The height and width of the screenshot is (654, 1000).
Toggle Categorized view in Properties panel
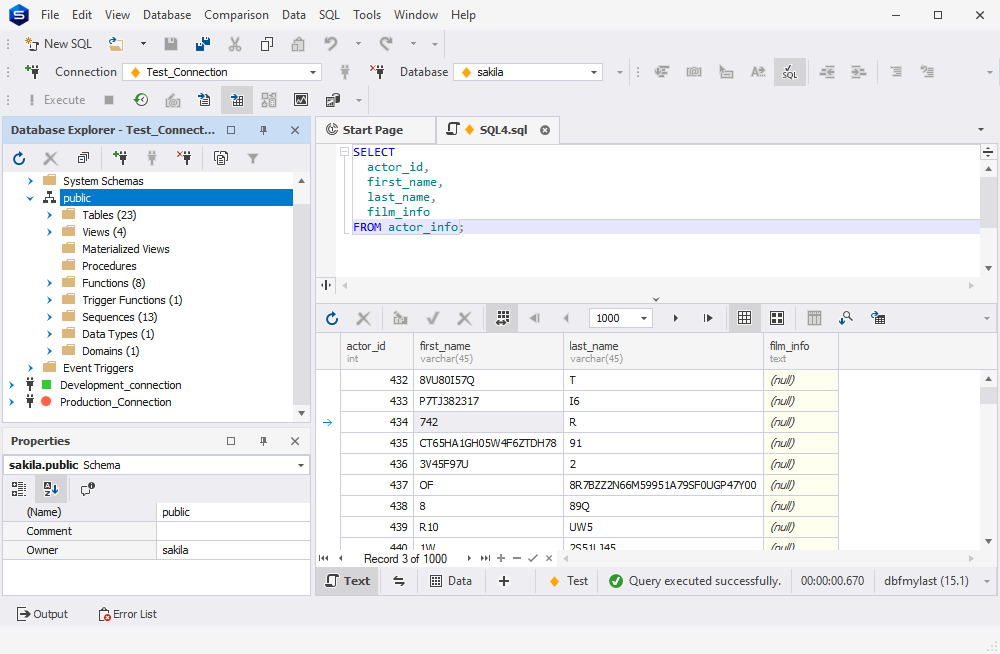point(19,489)
